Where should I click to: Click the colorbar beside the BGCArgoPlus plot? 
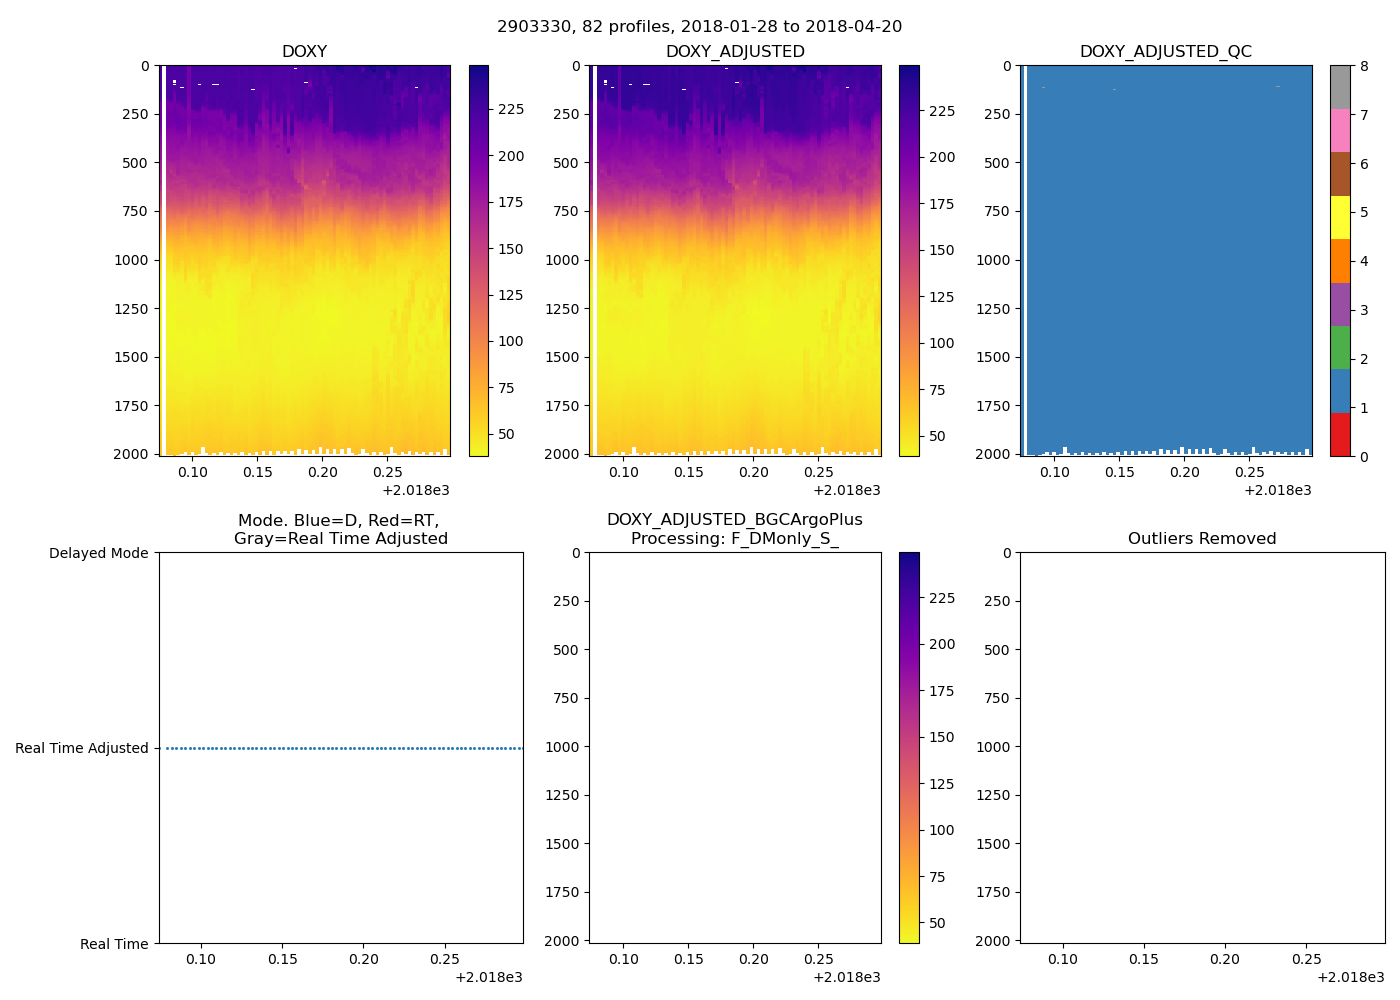909,747
